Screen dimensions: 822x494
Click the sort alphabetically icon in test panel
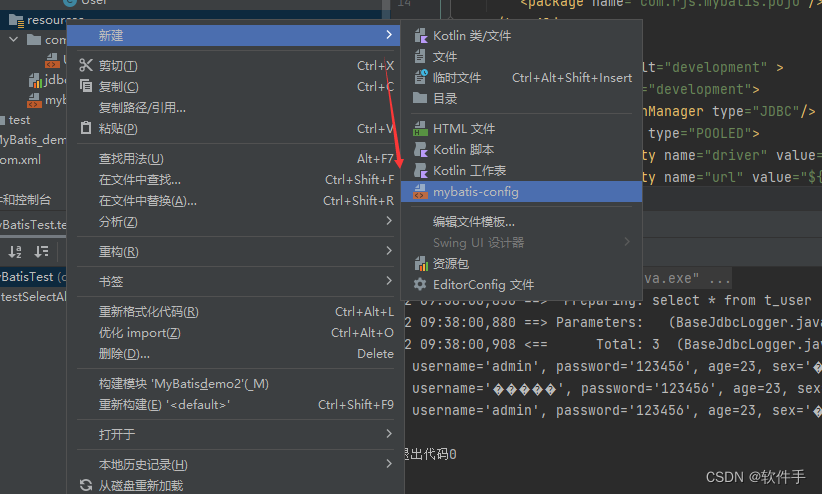15,252
